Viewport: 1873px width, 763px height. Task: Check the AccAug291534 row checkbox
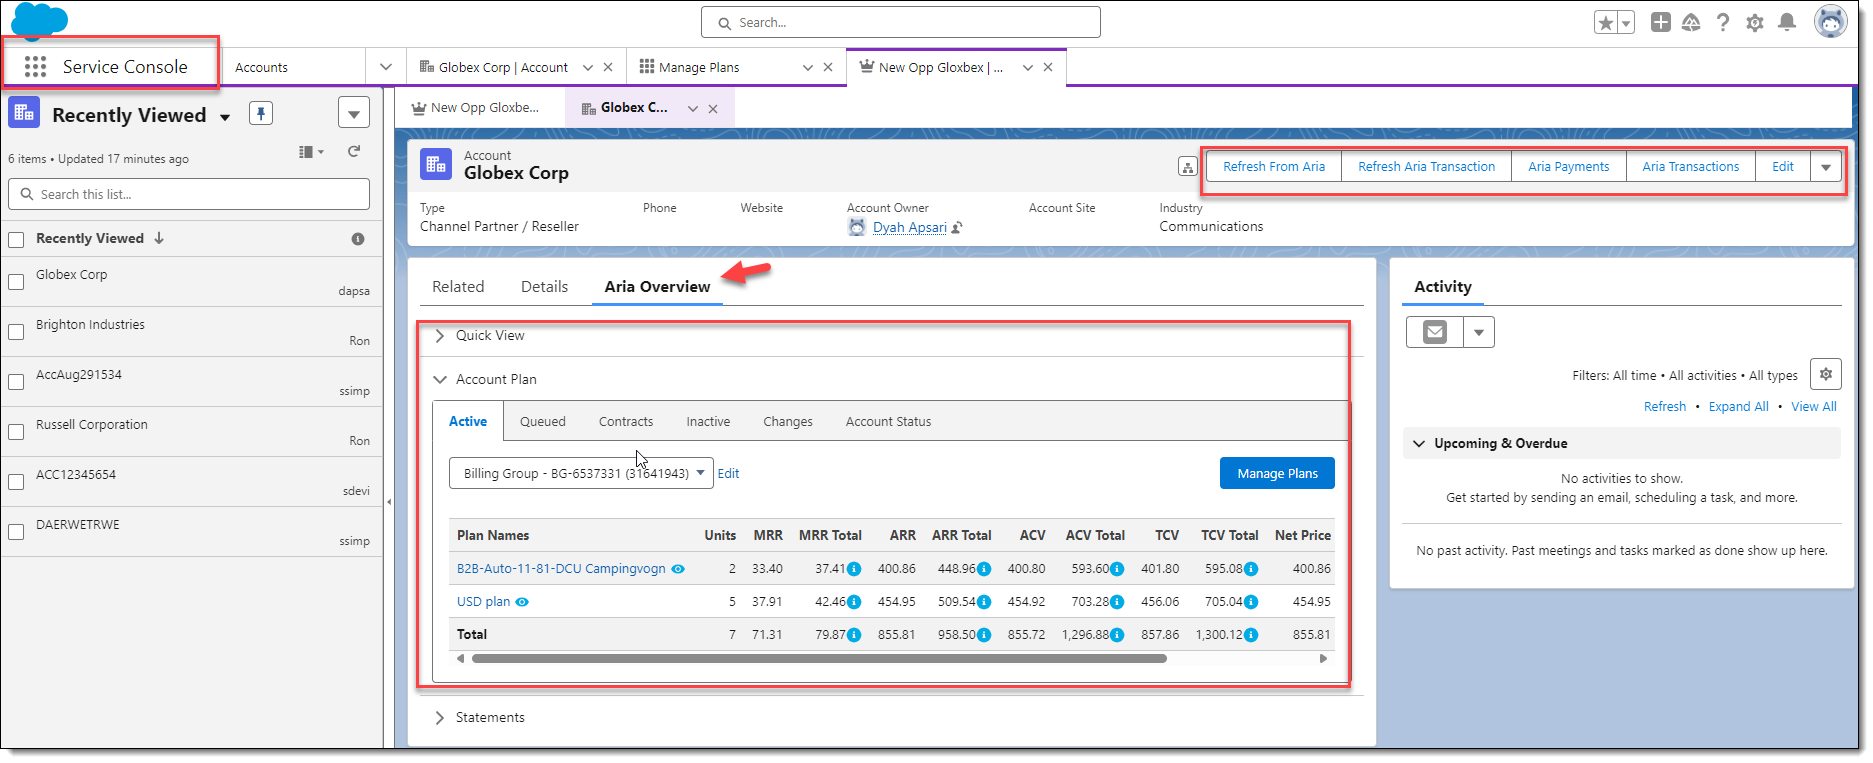(16, 382)
